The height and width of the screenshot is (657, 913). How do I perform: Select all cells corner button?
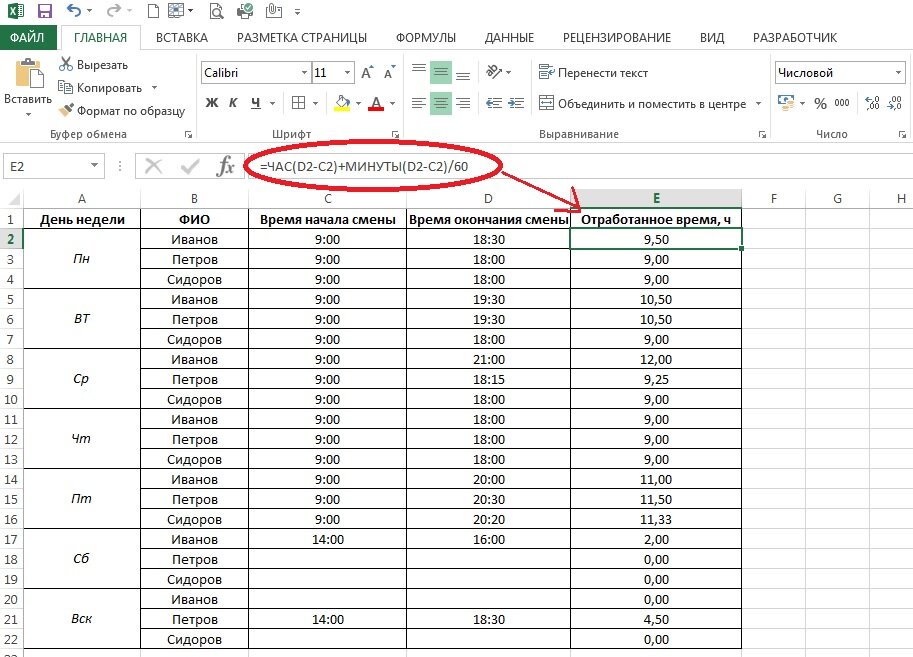click(12, 199)
